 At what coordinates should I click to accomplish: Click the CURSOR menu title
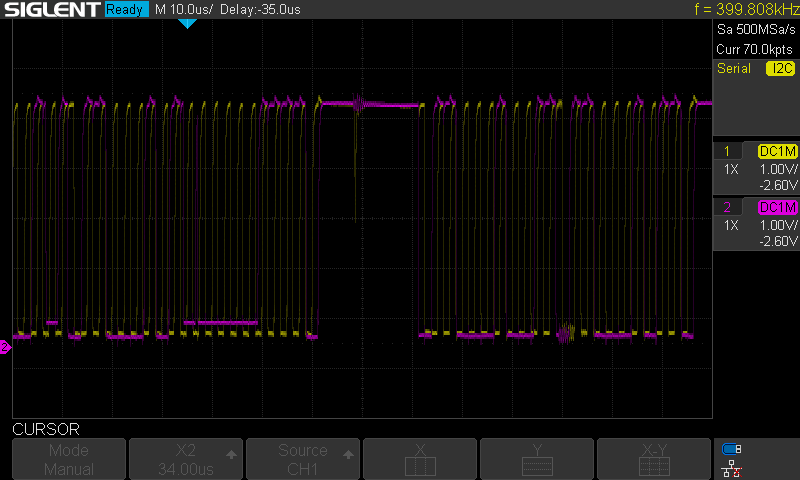(46, 429)
